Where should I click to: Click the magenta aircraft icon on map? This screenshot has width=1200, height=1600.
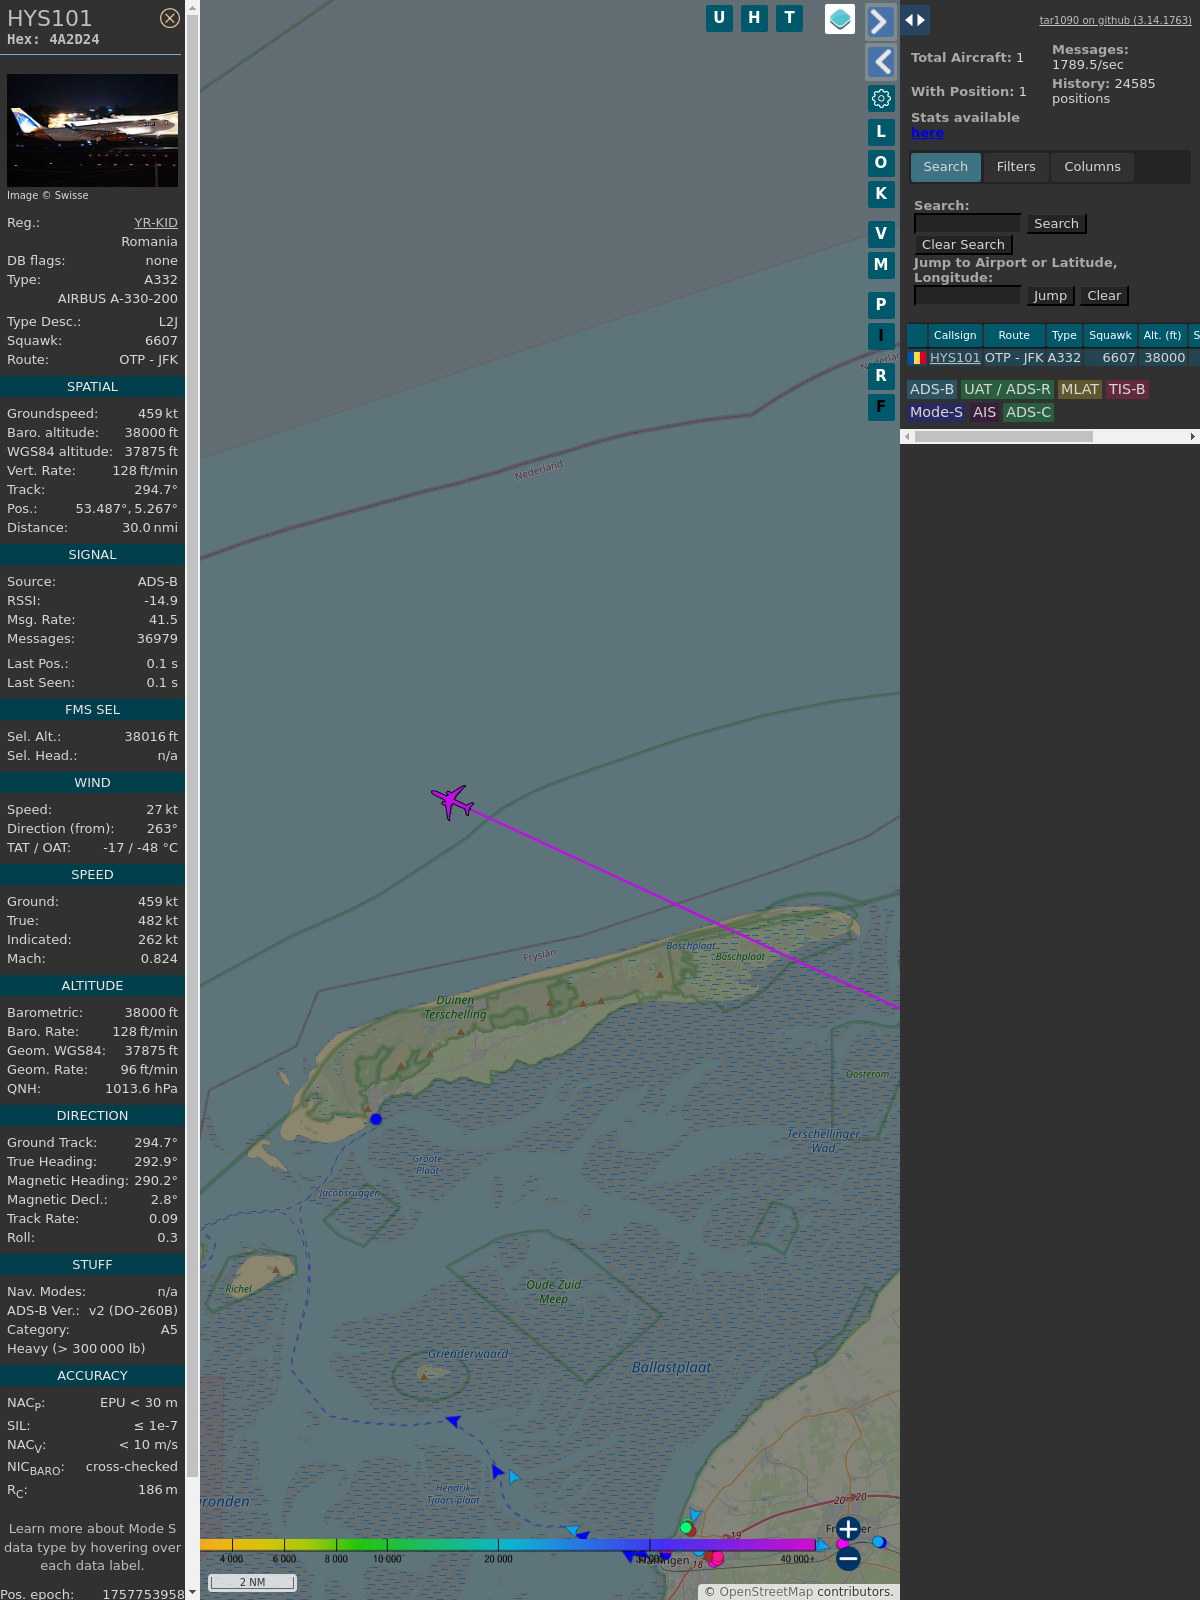(452, 801)
